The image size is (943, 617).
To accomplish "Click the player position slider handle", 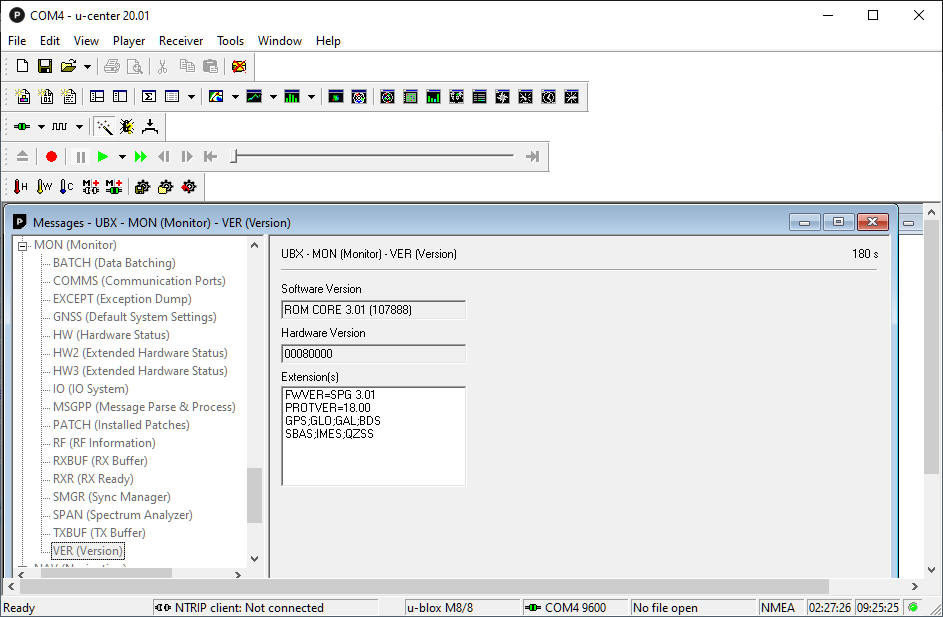I will [235, 156].
